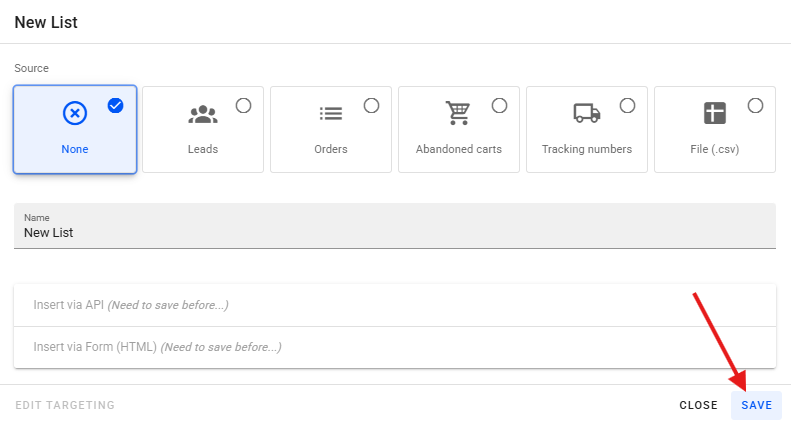
Task: Click the Abandoned carts shopping cart icon
Action: click(x=458, y=114)
